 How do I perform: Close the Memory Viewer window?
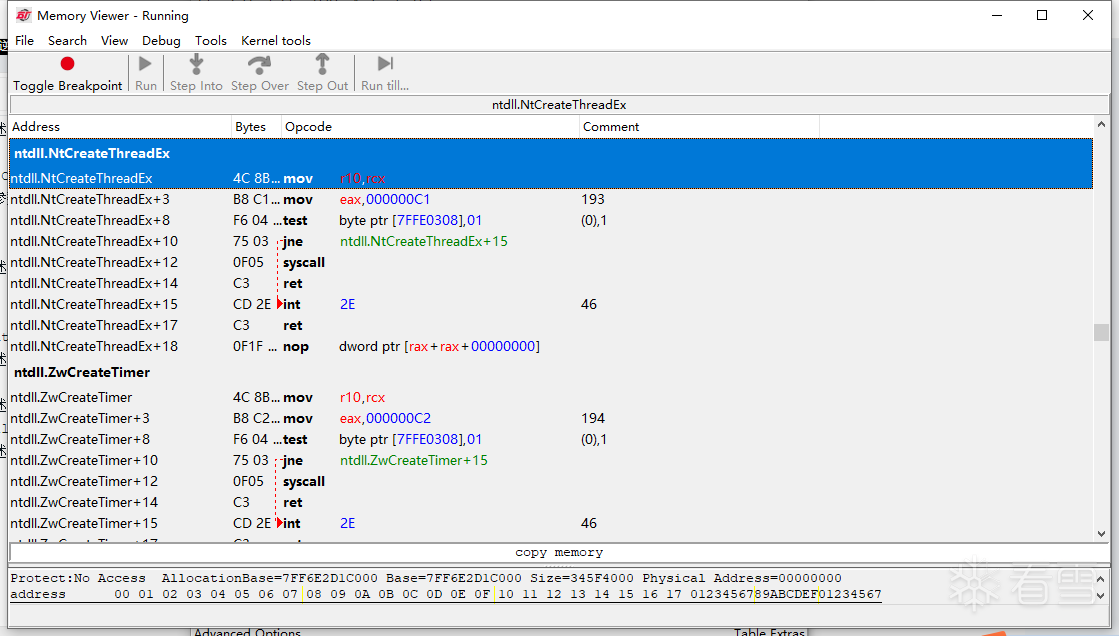(x=1088, y=15)
